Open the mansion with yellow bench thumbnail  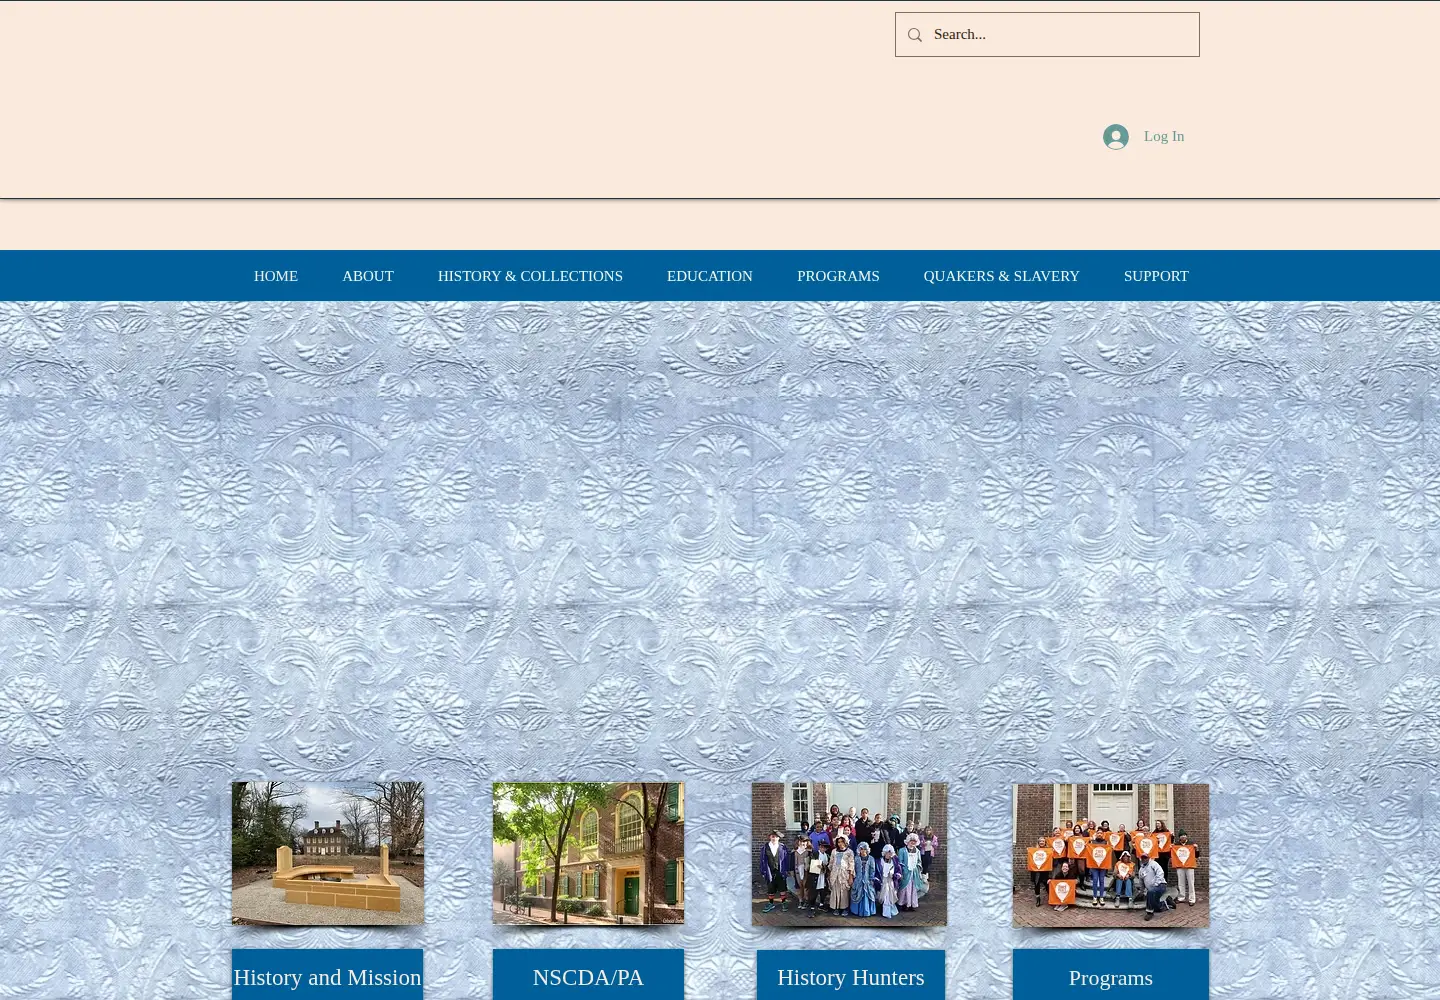(x=328, y=853)
